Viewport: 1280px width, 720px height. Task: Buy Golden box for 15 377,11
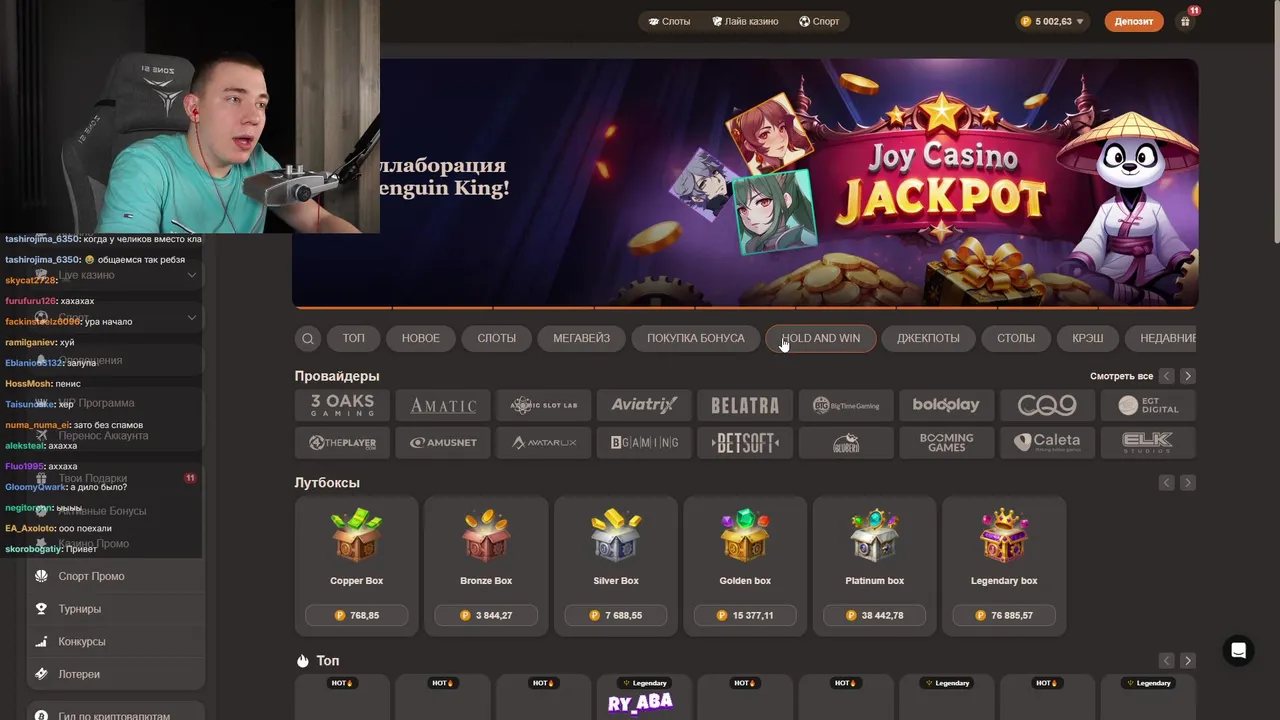tap(745, 615)
